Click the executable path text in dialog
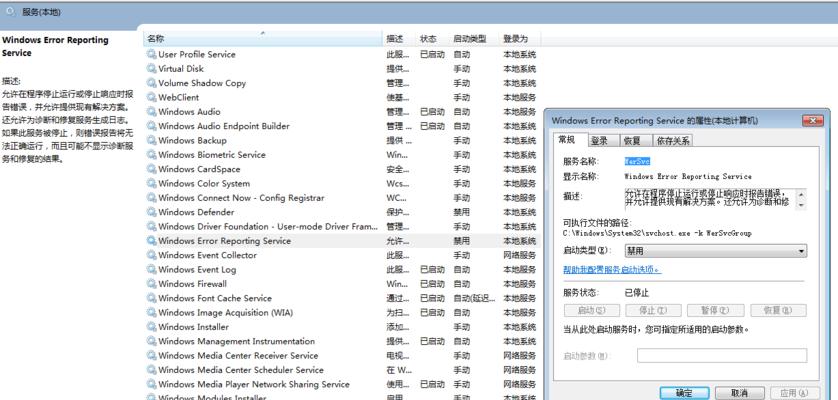838x400 pixels. 657,233
